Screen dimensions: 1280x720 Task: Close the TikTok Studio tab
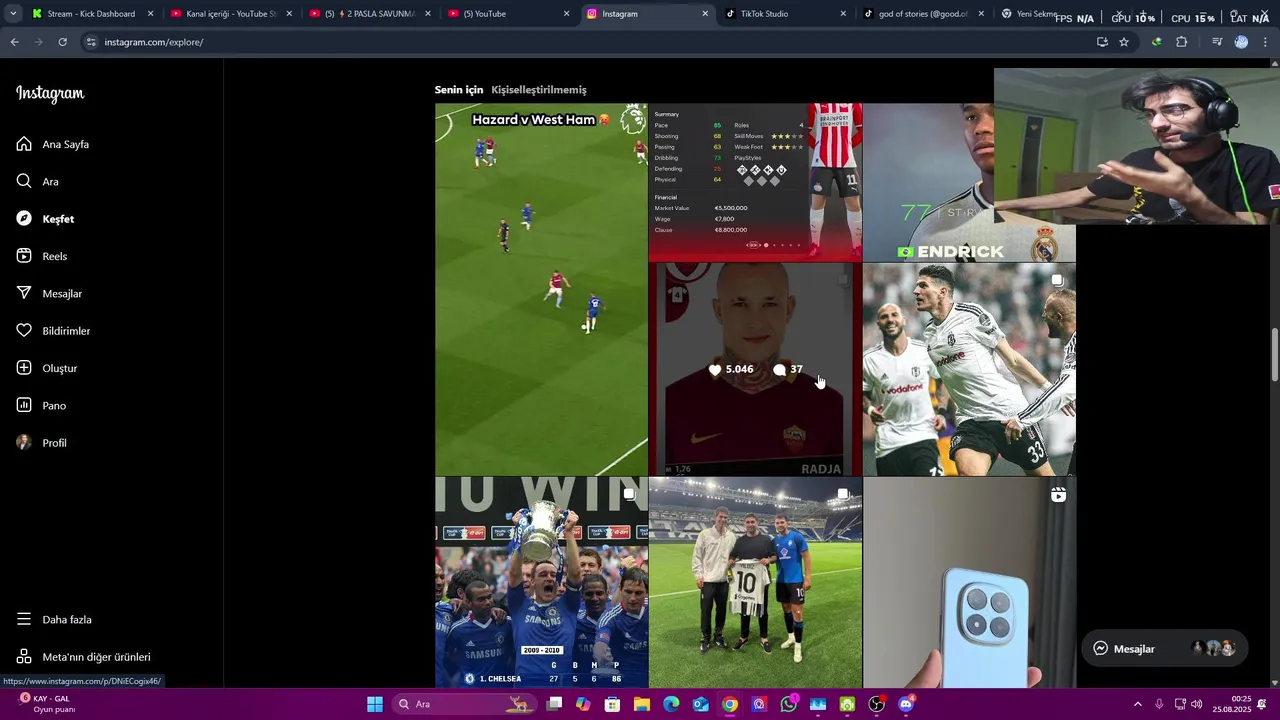[843, 14]
